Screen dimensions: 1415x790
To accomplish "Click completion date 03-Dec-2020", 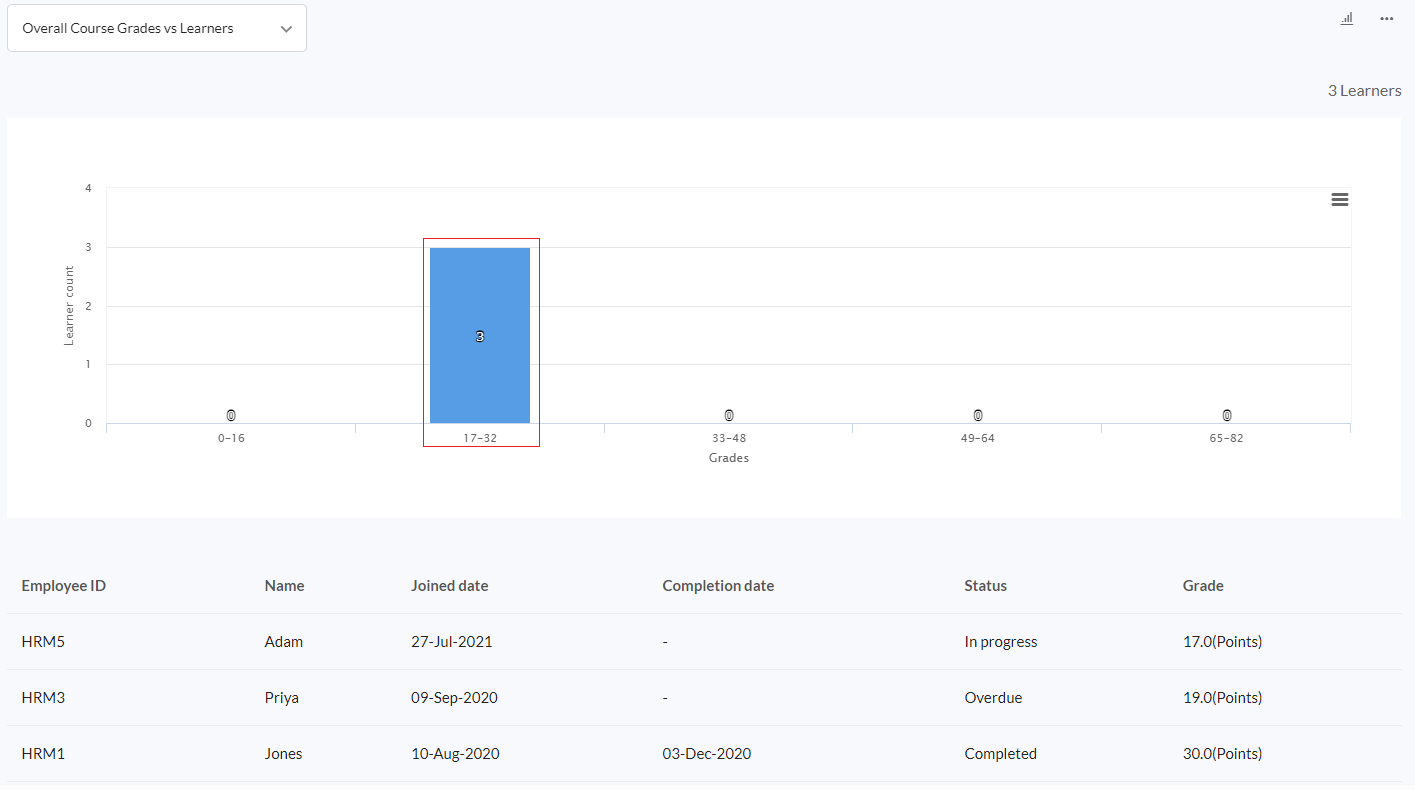I will (x=707, y=753).
